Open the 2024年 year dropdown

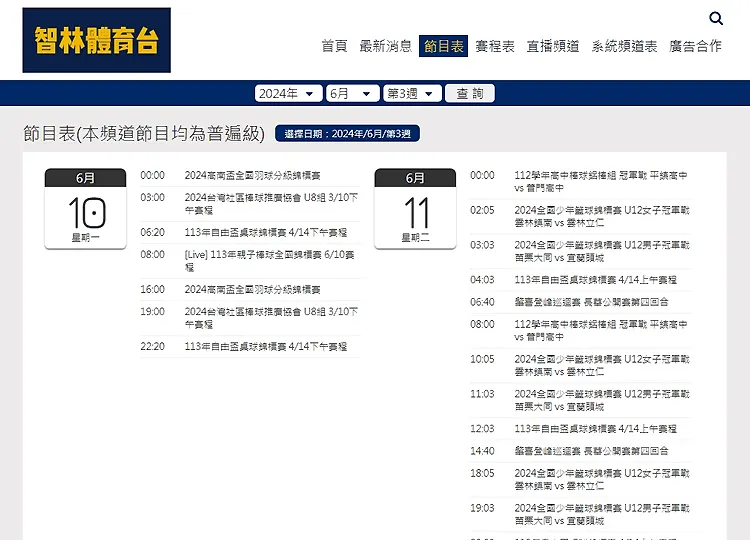coord(288,93)
